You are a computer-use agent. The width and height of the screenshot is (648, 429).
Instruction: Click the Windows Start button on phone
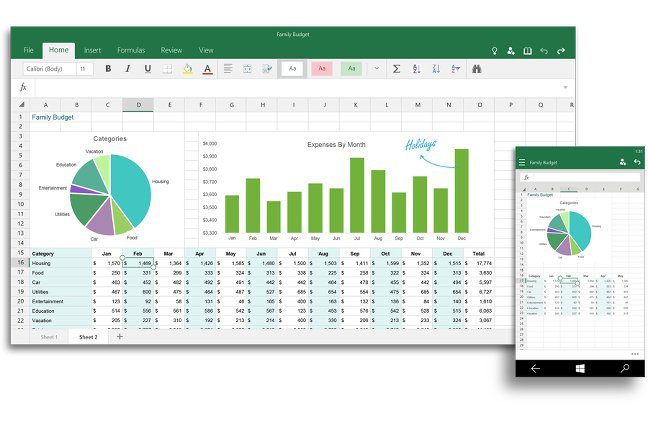[578, 368]
